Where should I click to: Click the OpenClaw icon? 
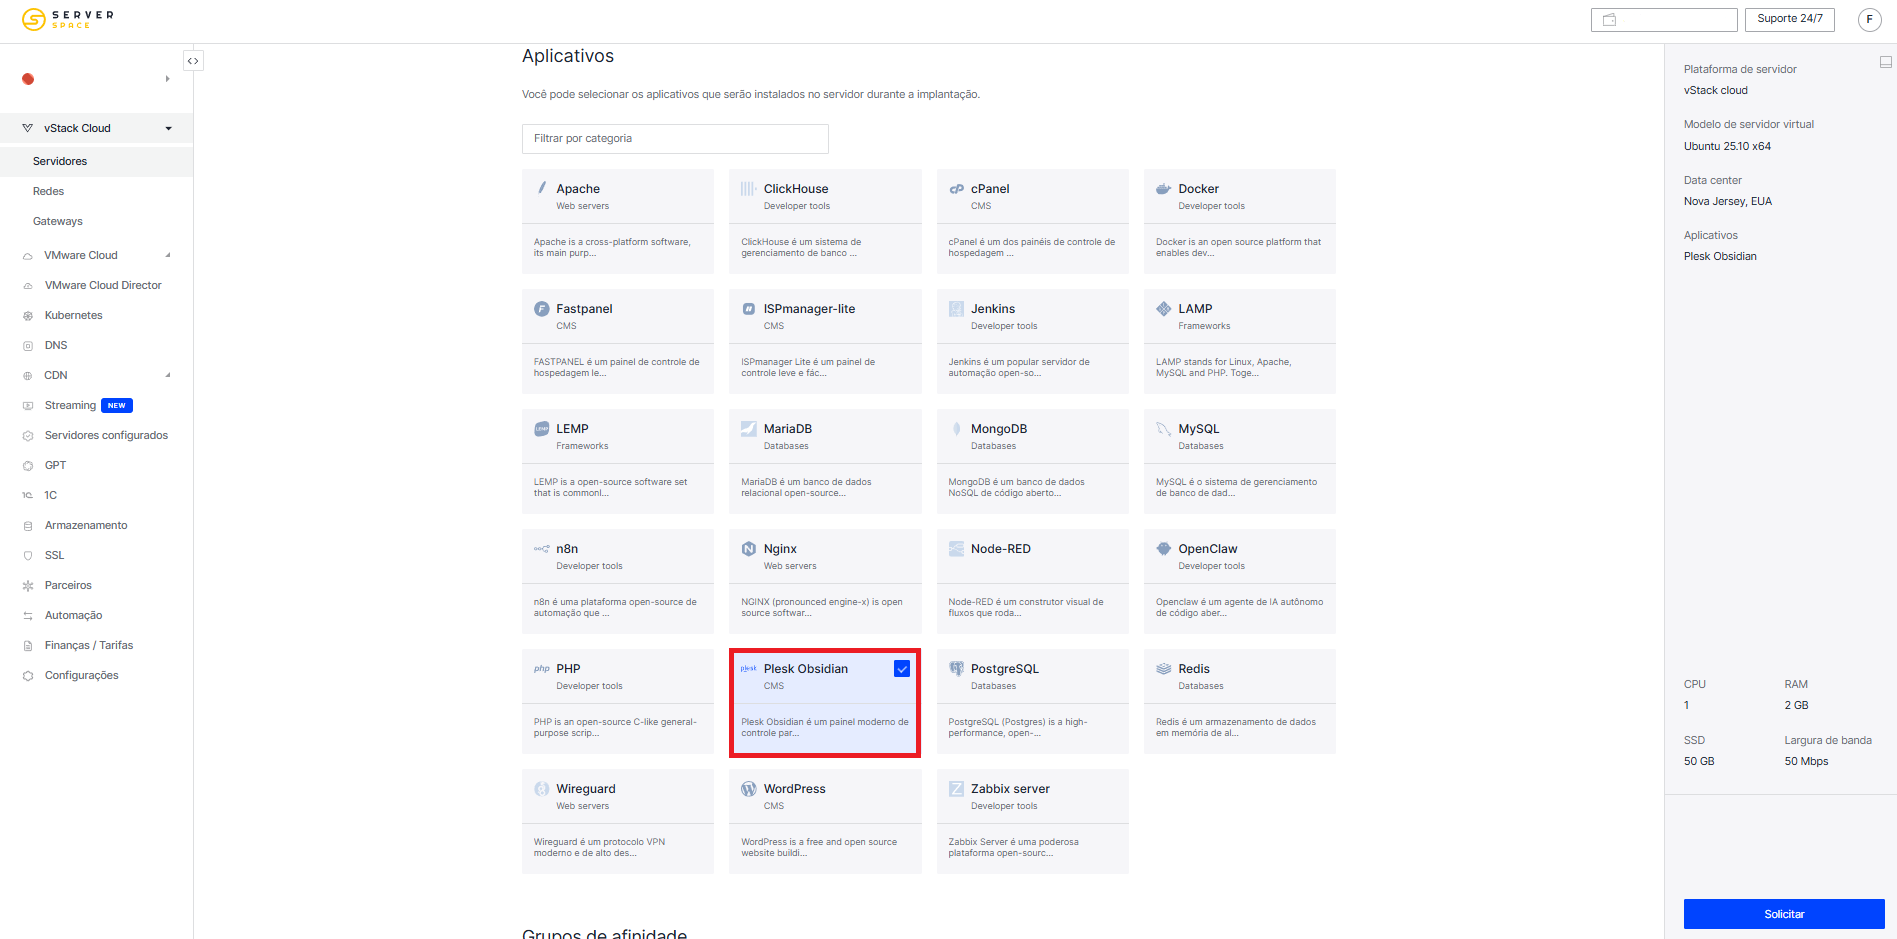(1163, 549)
